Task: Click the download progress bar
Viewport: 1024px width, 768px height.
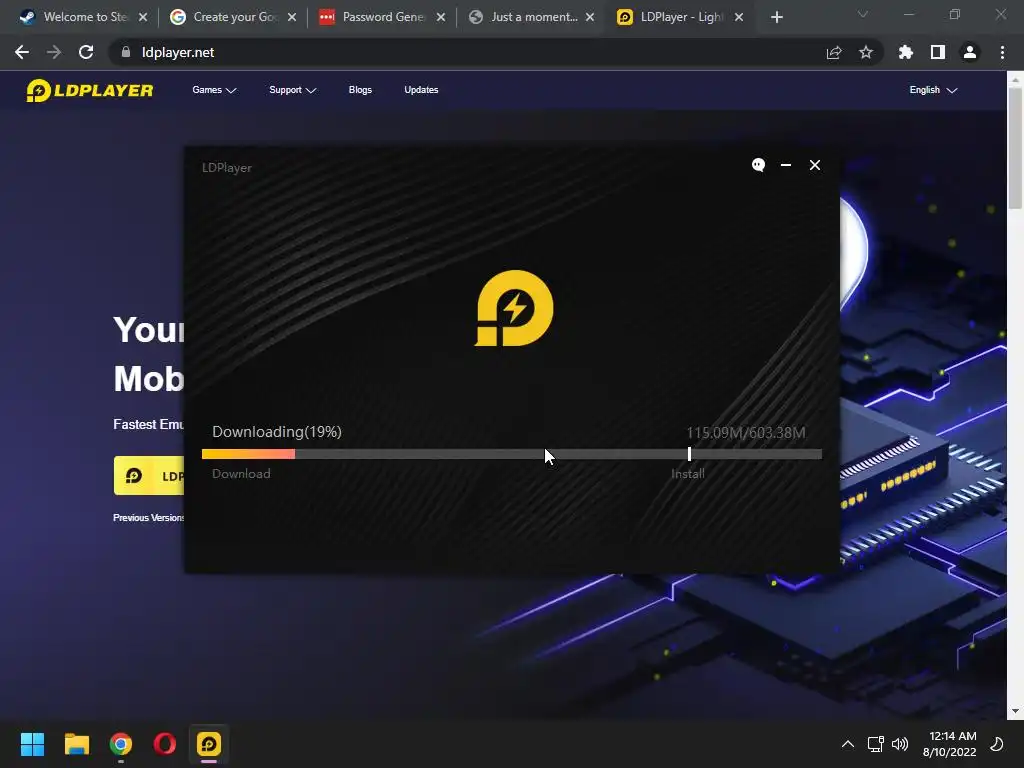Action: (x=511, y=454)
